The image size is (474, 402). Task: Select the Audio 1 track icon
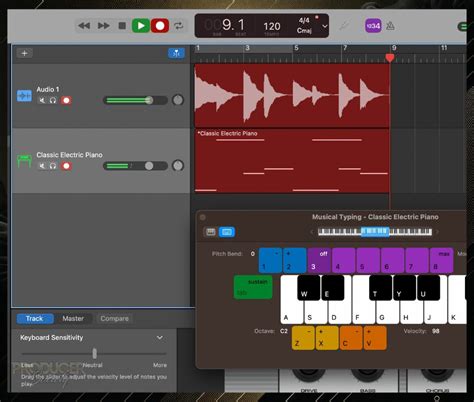pos(24,96)
